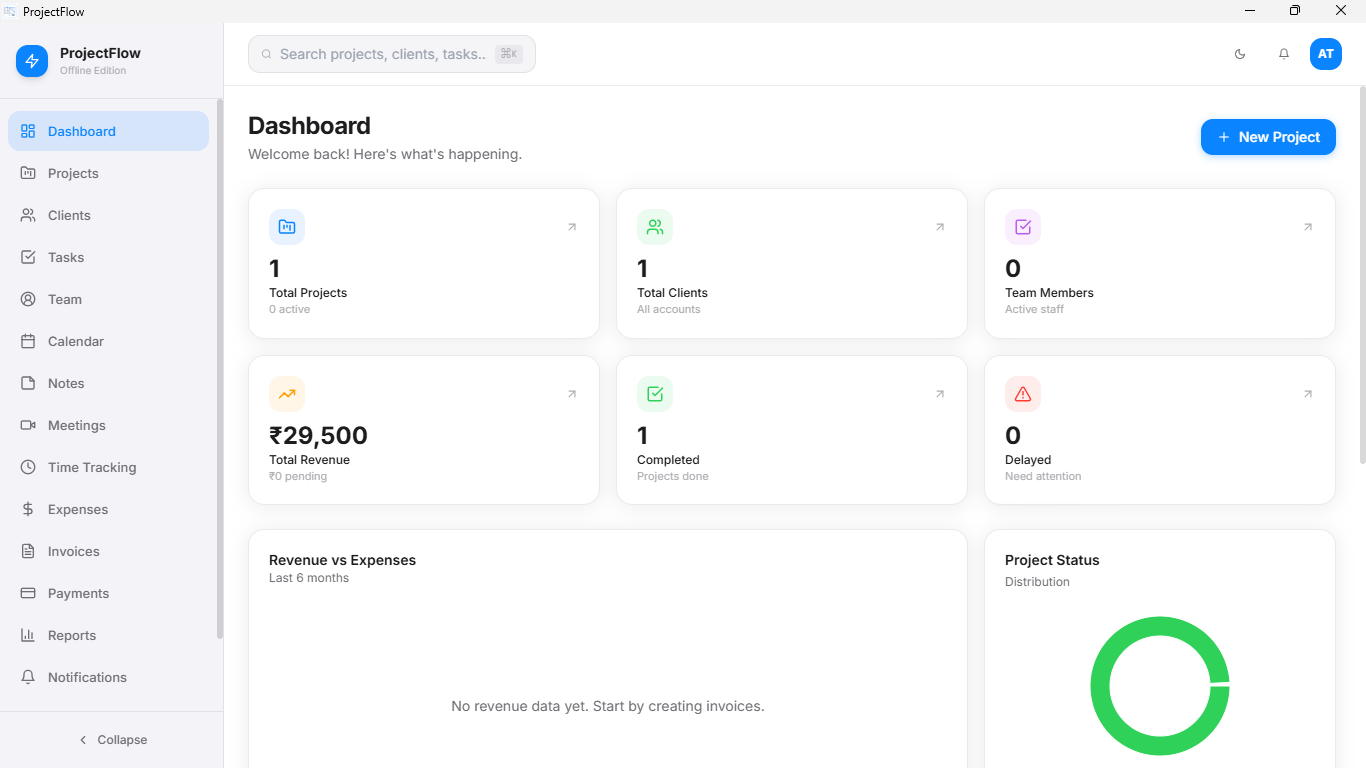This screenshot has height=768, width=1366.
Task: Click the red warning icon on Delayed card
Action: (x=1023, y=394)
